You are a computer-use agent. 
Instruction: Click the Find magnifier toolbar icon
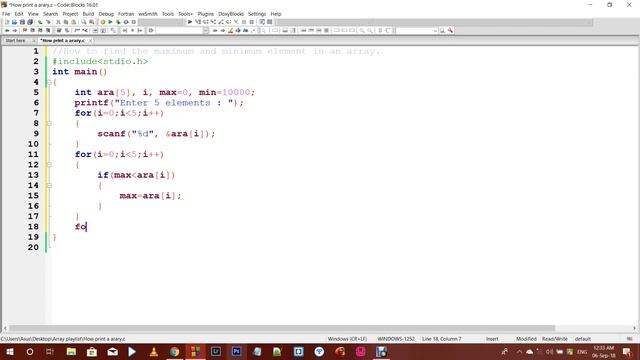[84, 22]
